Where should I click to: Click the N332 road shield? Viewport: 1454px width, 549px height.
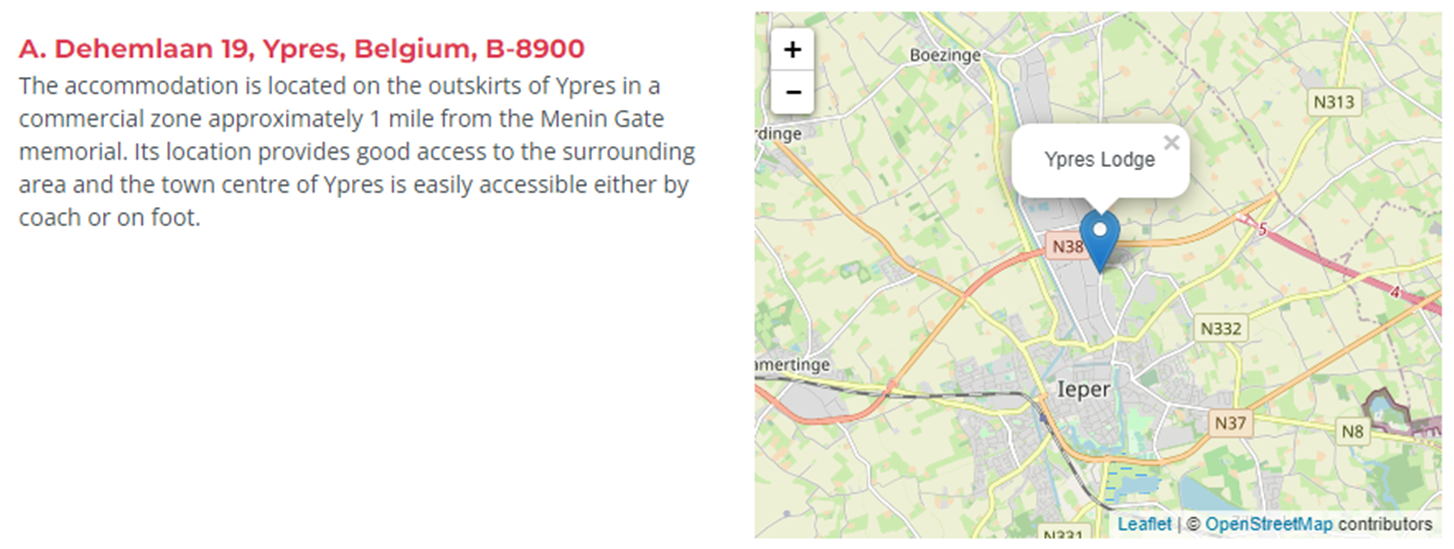(1220, 328)
